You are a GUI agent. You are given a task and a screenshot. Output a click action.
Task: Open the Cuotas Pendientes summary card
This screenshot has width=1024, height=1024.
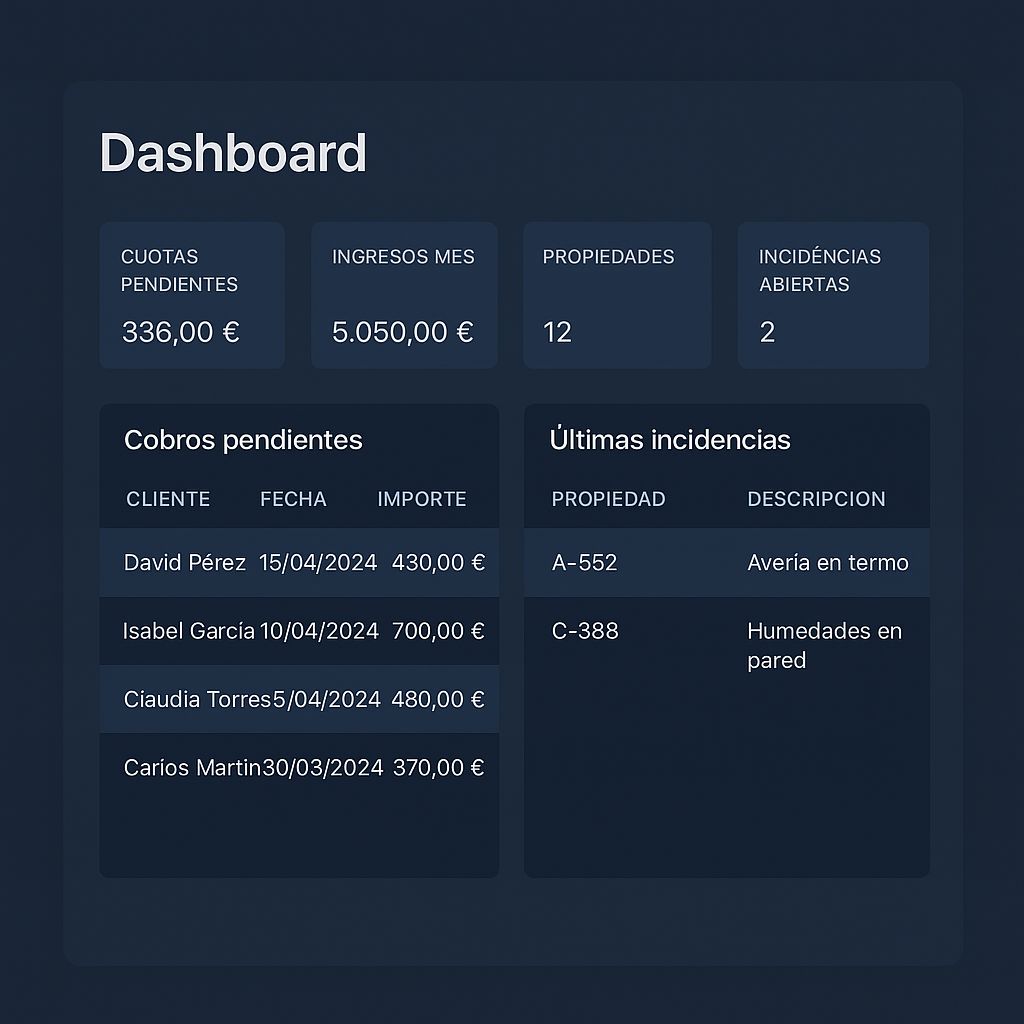pyautogui.click(x=192, y=295)
